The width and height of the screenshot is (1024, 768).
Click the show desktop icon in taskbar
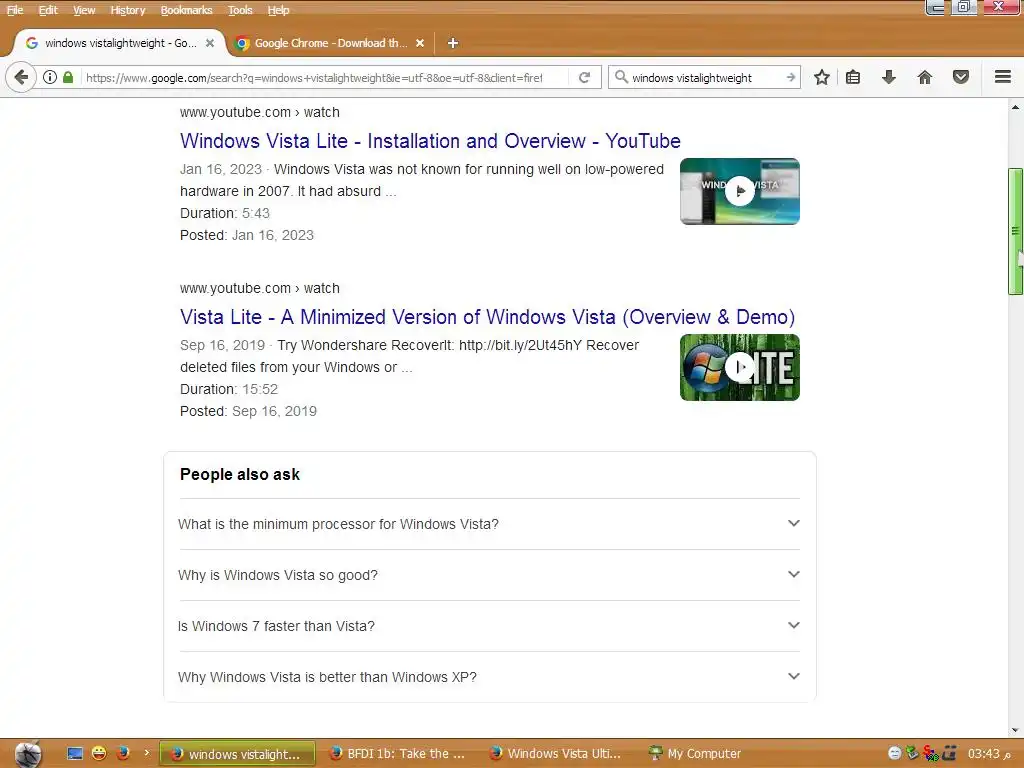click(x=75, y=754)
